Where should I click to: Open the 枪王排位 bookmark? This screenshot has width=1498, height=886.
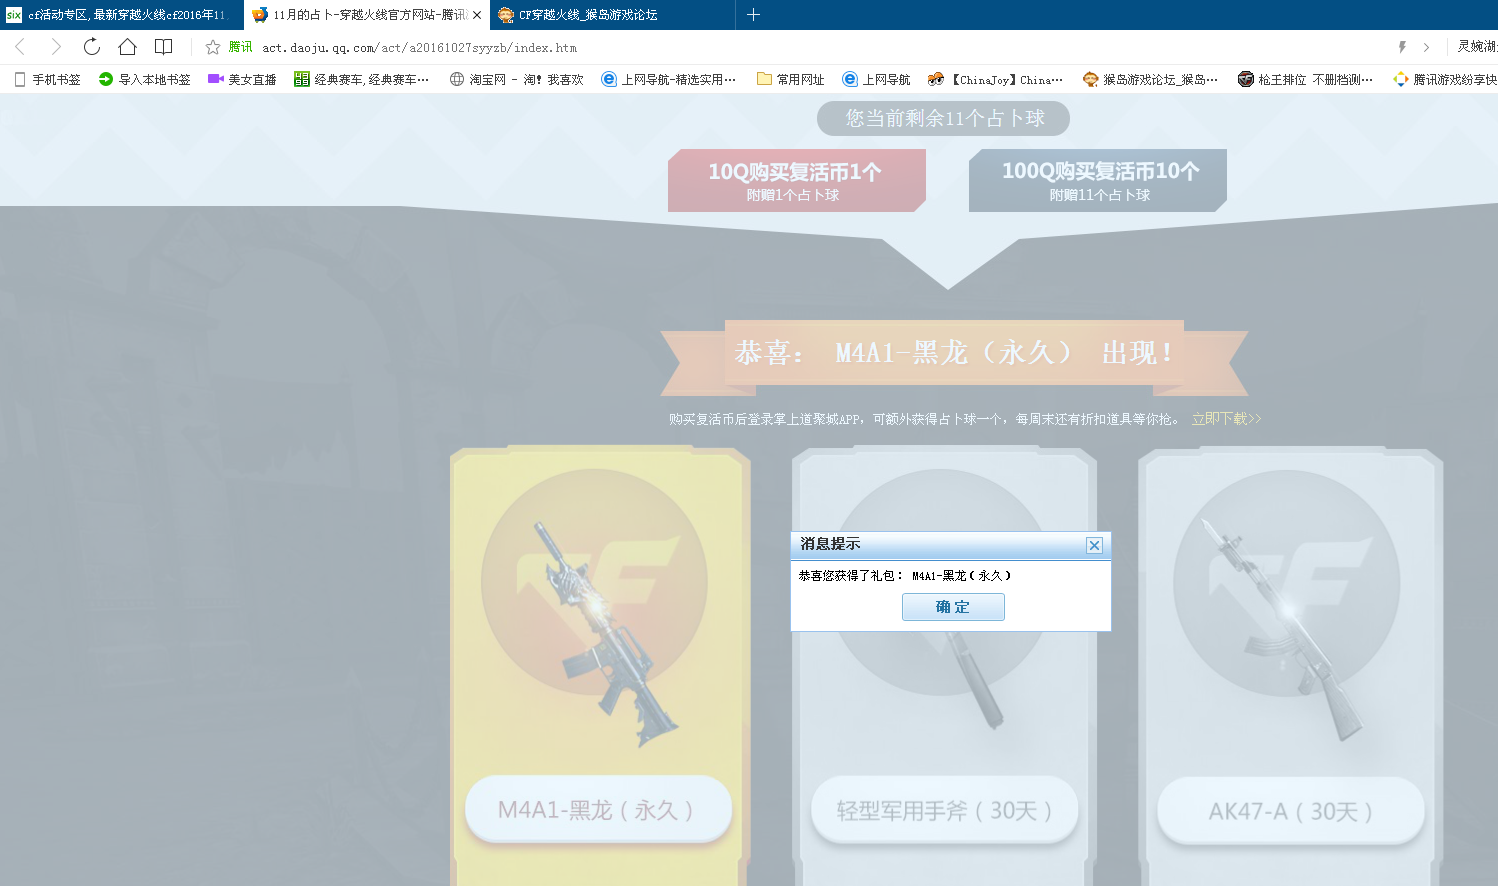[1306, 79]
